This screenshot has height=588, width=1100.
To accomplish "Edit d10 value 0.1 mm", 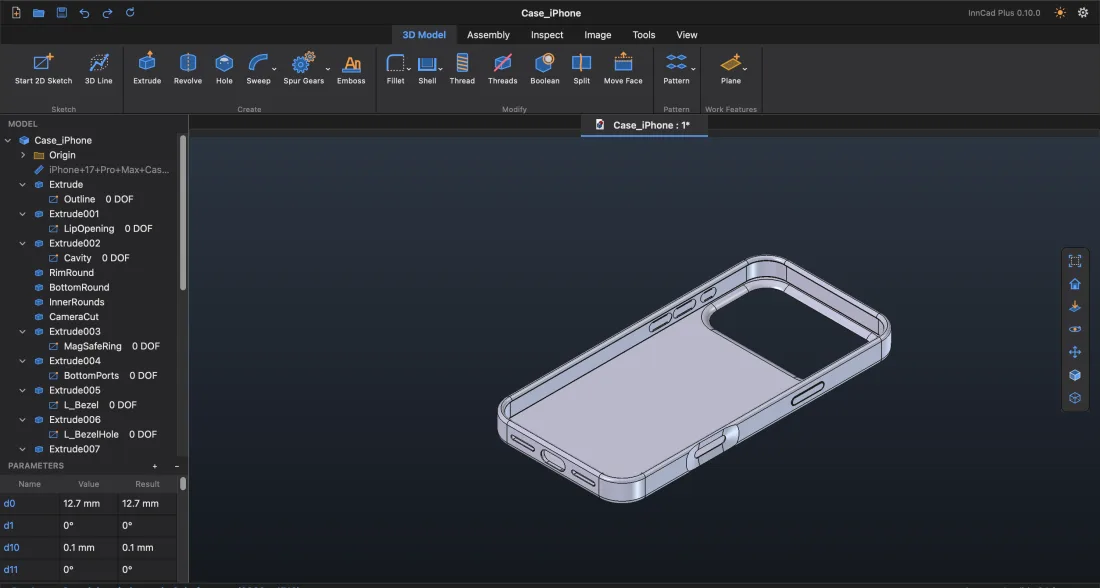I will [x=88, y=547].
